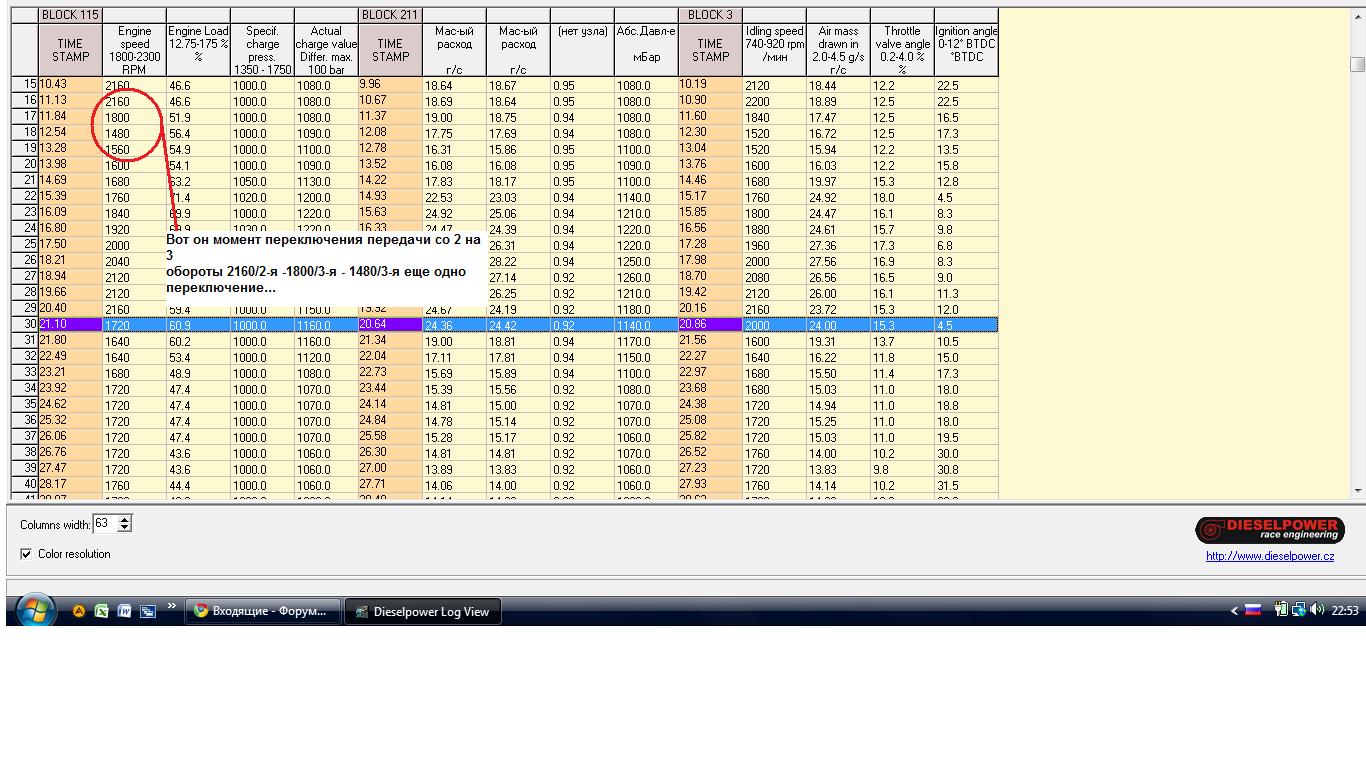Toggle the Color resolution checkbox
Screen dimensions: 1366x768
click(x=26, y=554)
